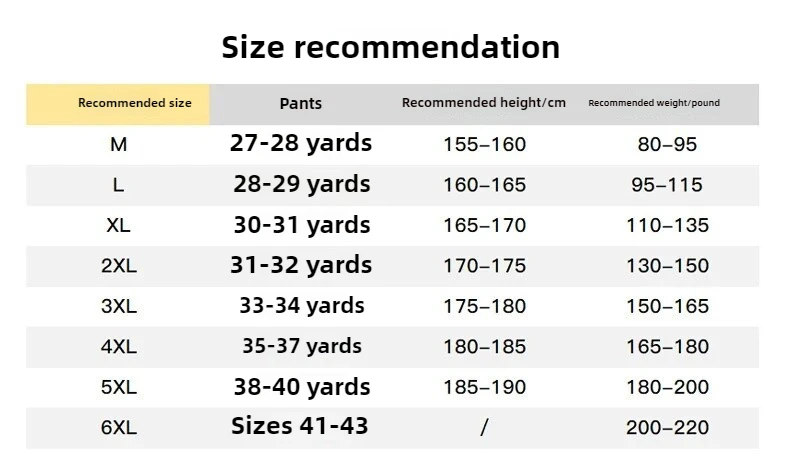Select the 2XL size cell
The image size is (790, 456).
click(x=118, y=266)
